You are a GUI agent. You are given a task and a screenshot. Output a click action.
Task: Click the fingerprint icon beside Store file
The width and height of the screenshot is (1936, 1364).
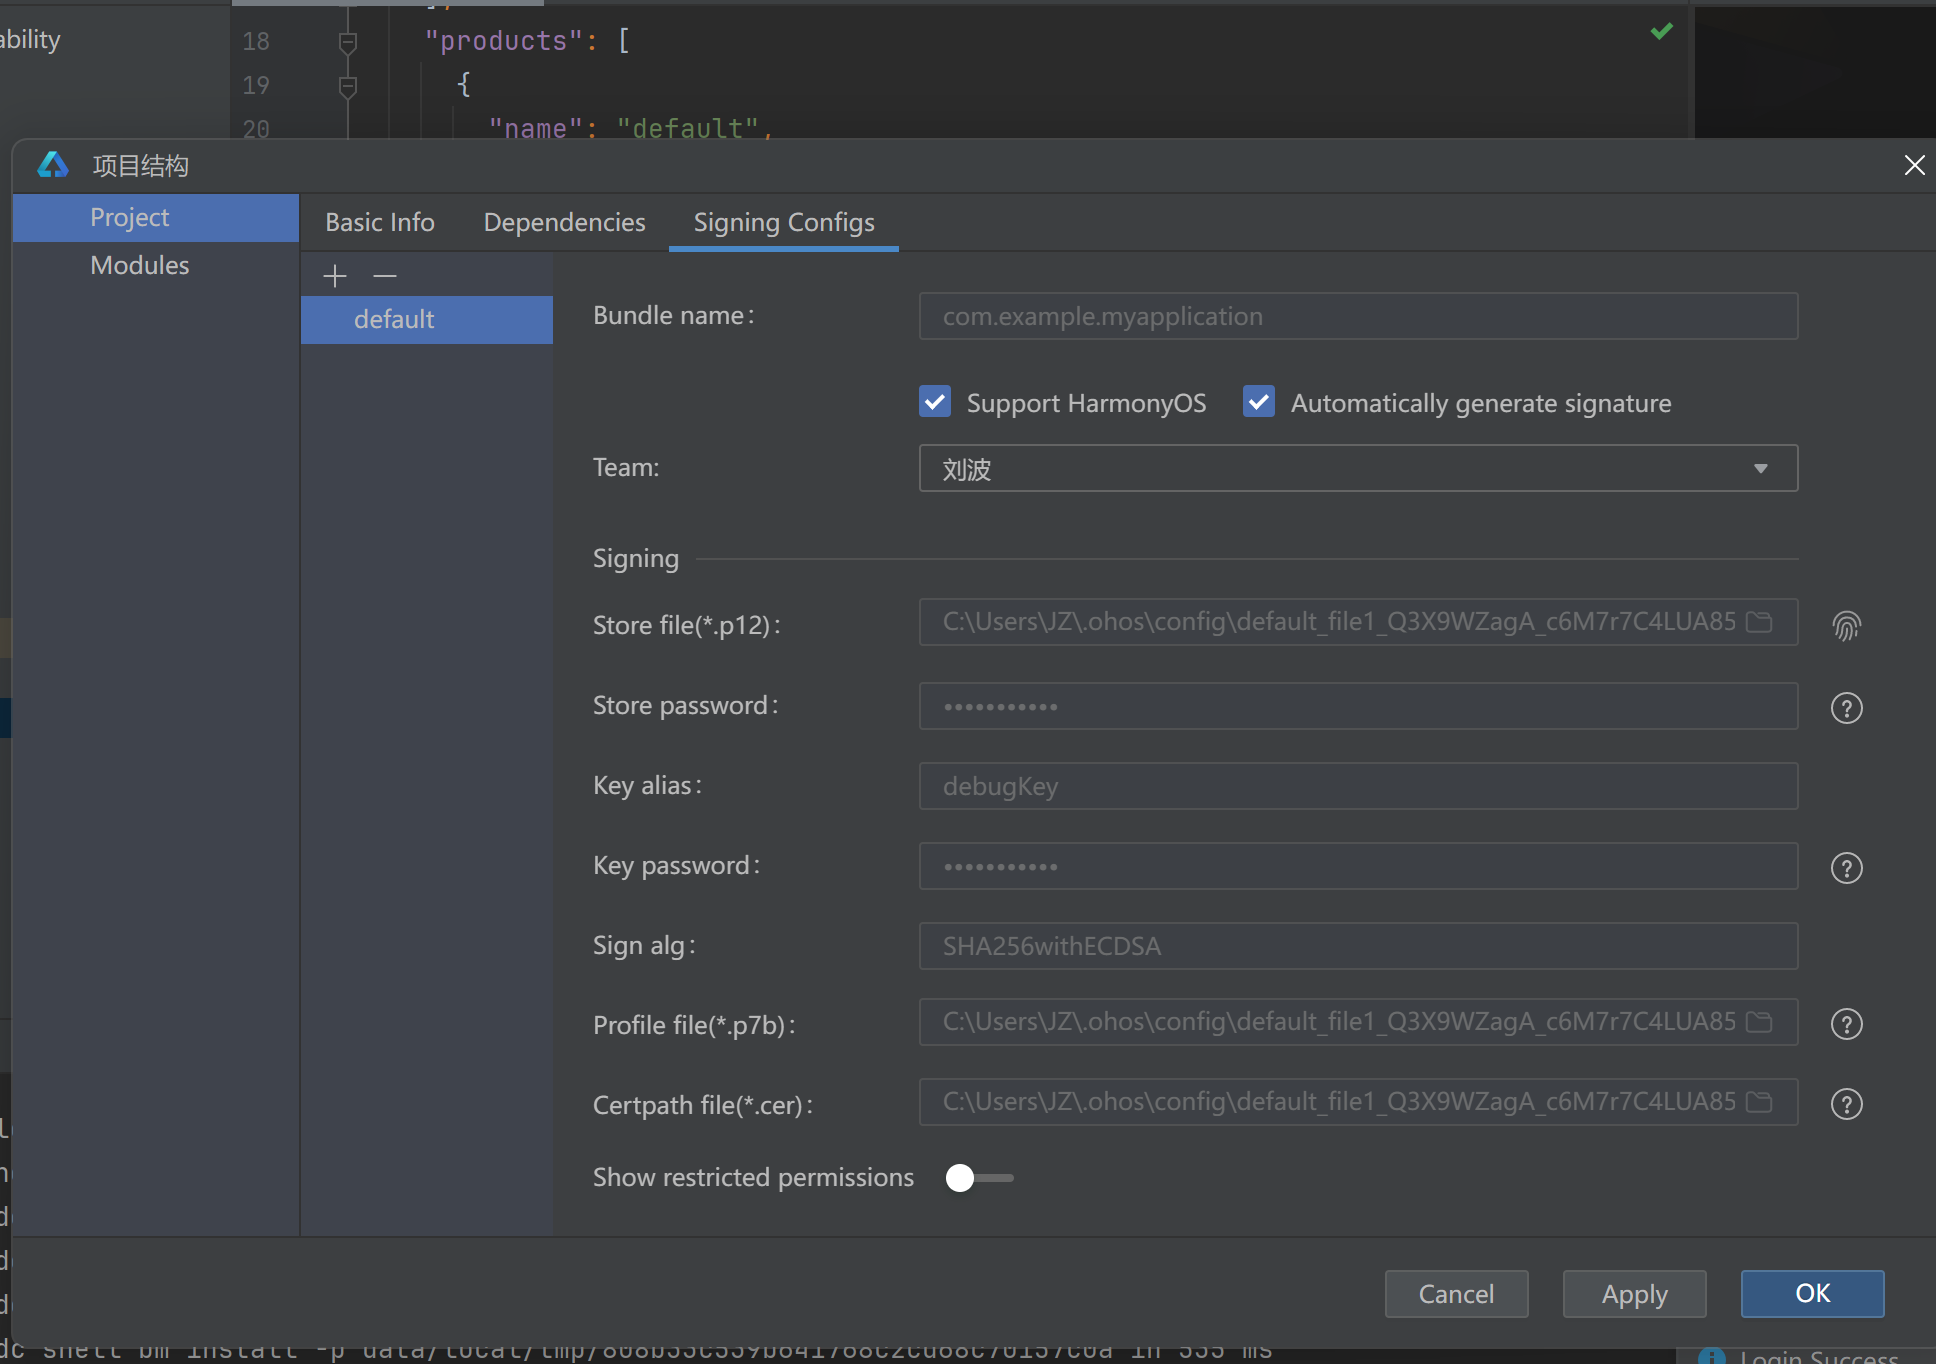[x=1846, y=626]
